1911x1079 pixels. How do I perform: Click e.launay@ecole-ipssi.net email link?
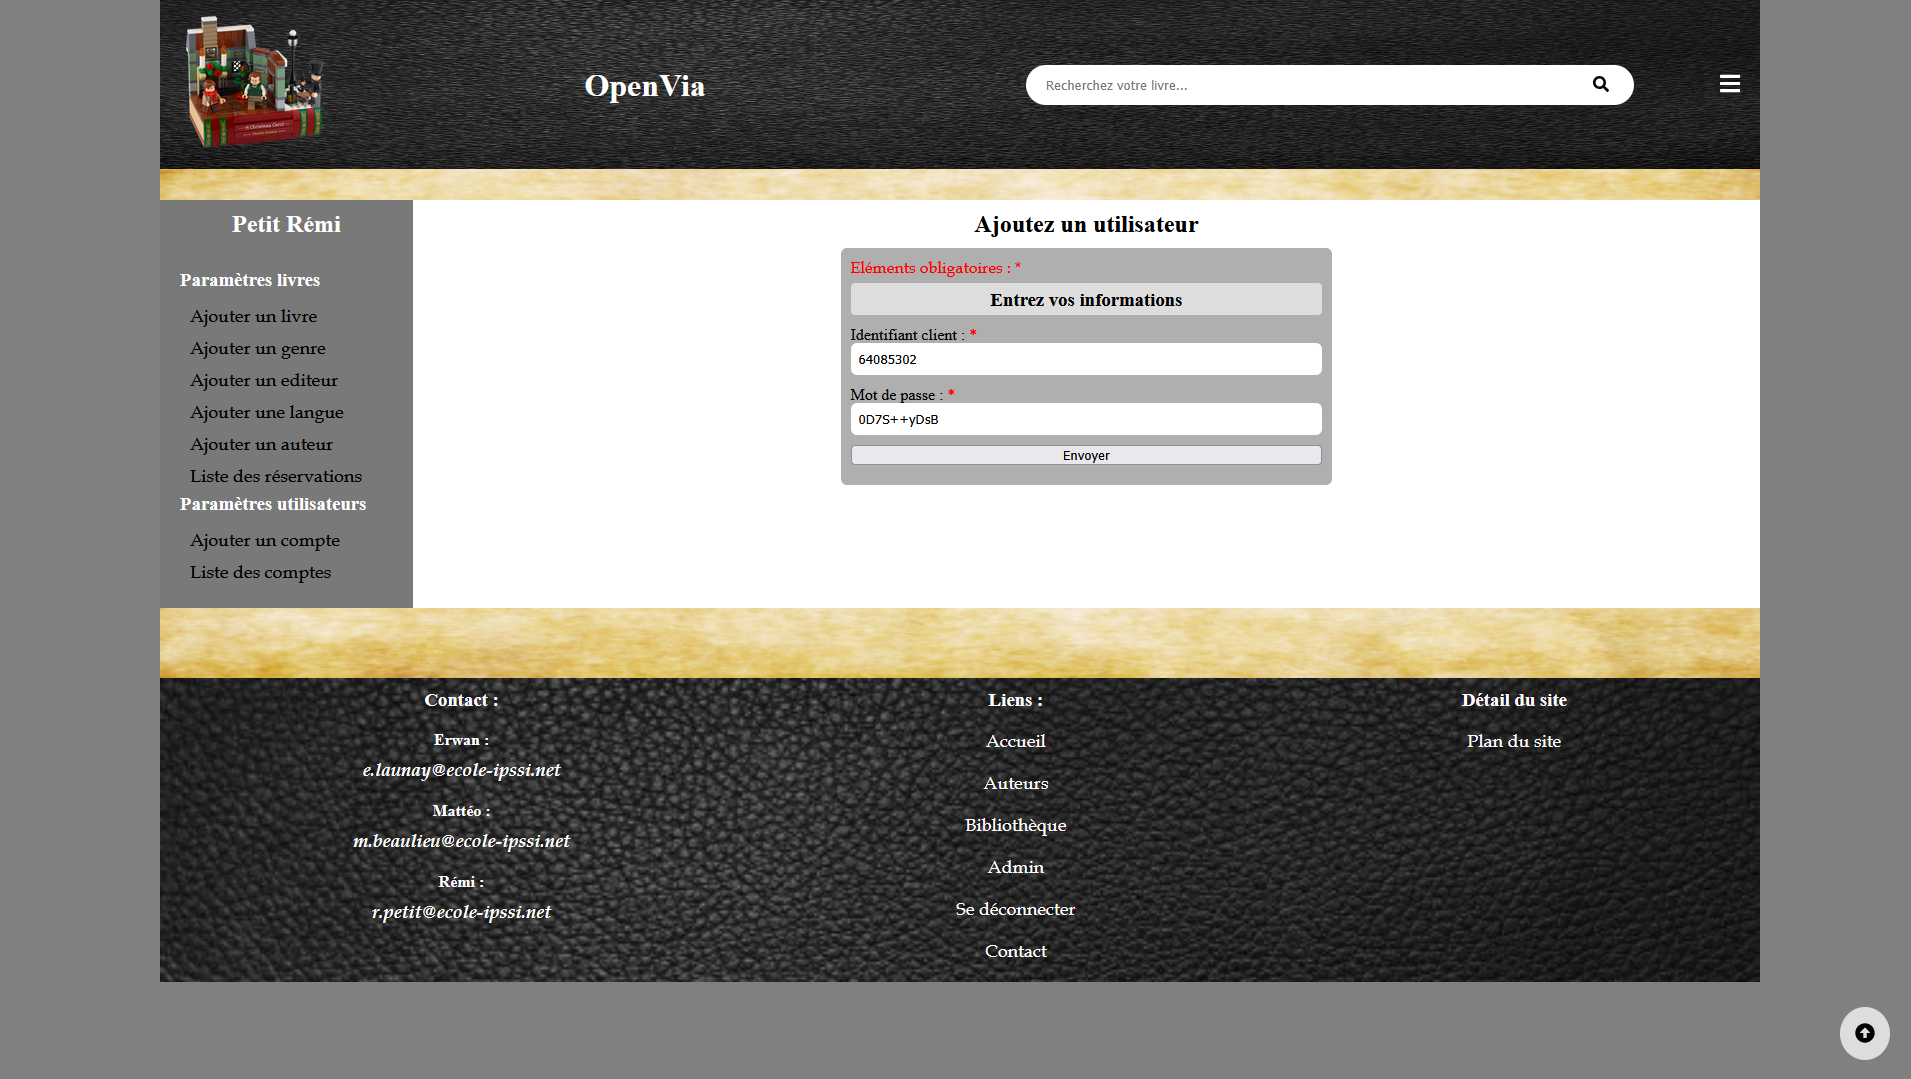coord(461,770)
